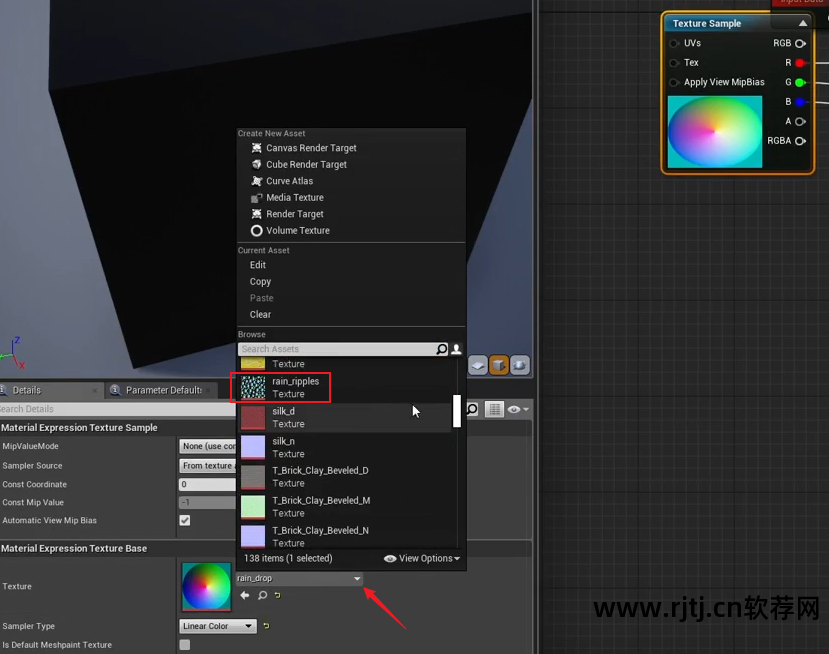Reset Sampler Type to default arrow

pos(266,626)
